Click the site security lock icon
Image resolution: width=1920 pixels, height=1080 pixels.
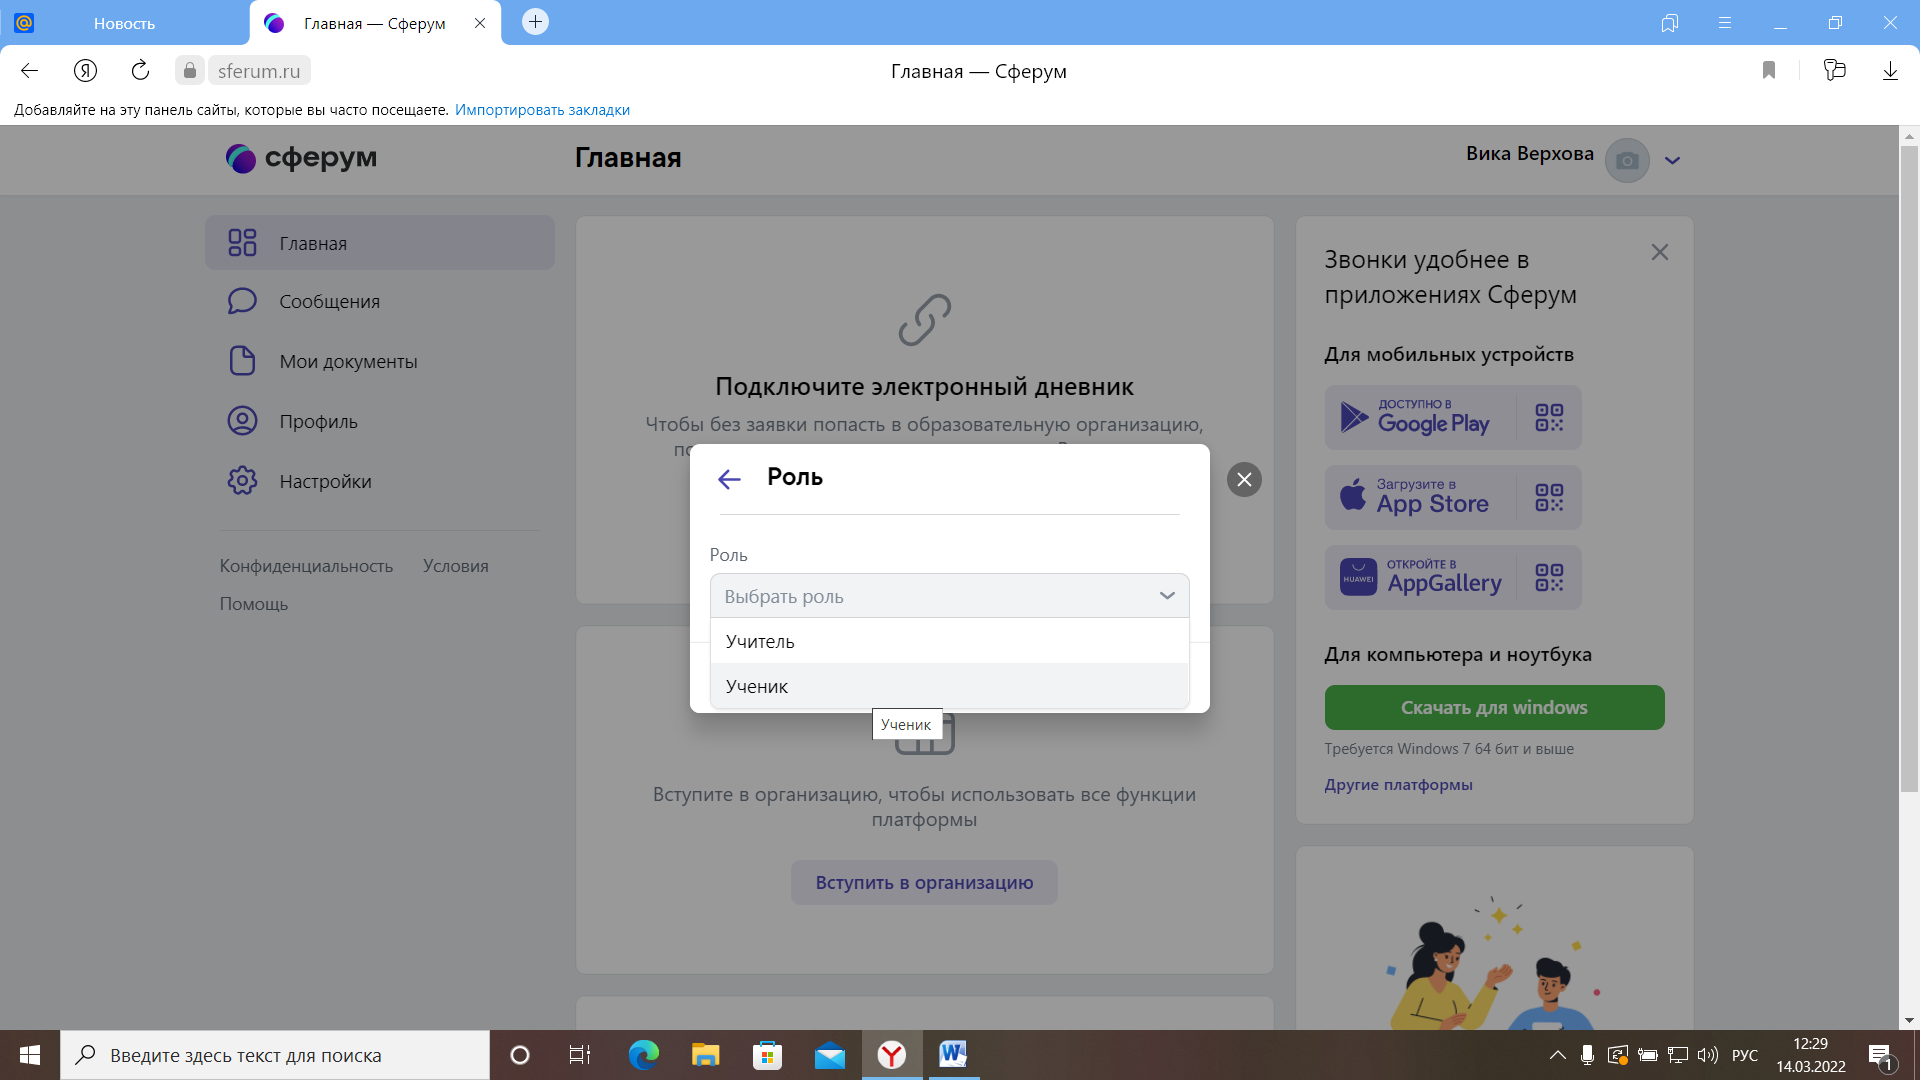click(190, 70)
